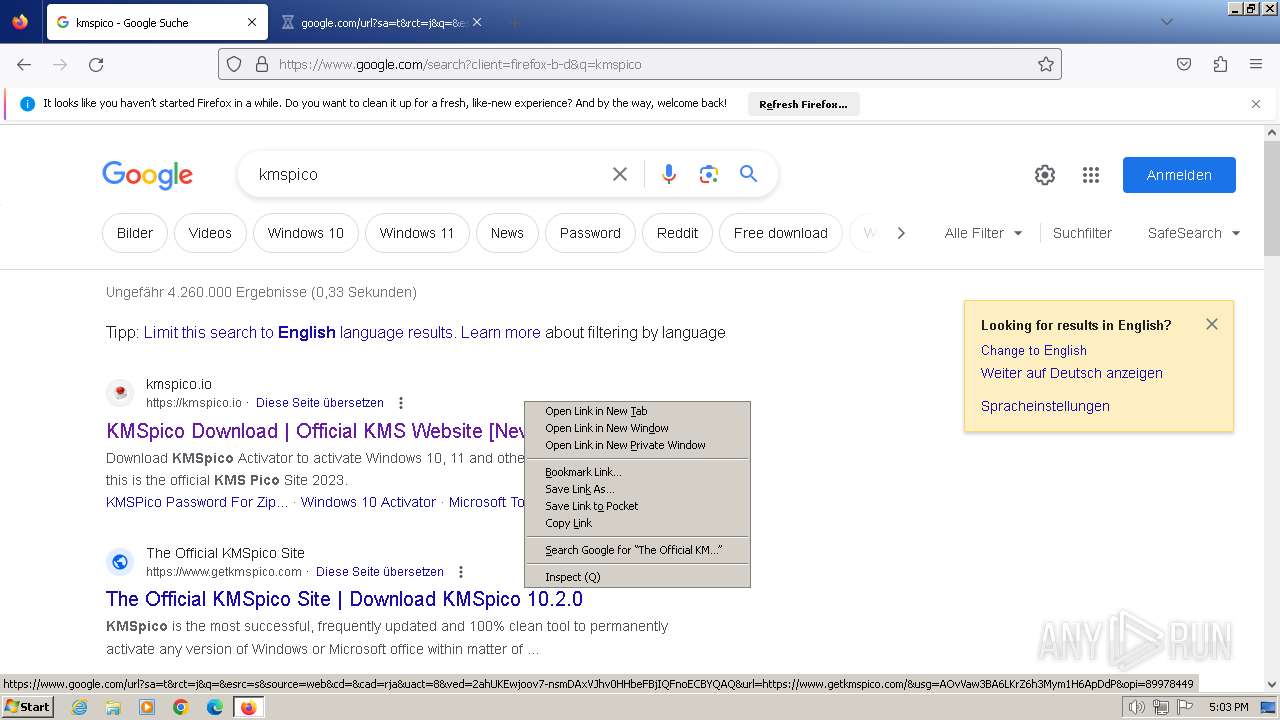This screenshot has width=1280, height=720.
Task: Click the Change to English link
Action: pyautogui.click(x=1034, y=350)
